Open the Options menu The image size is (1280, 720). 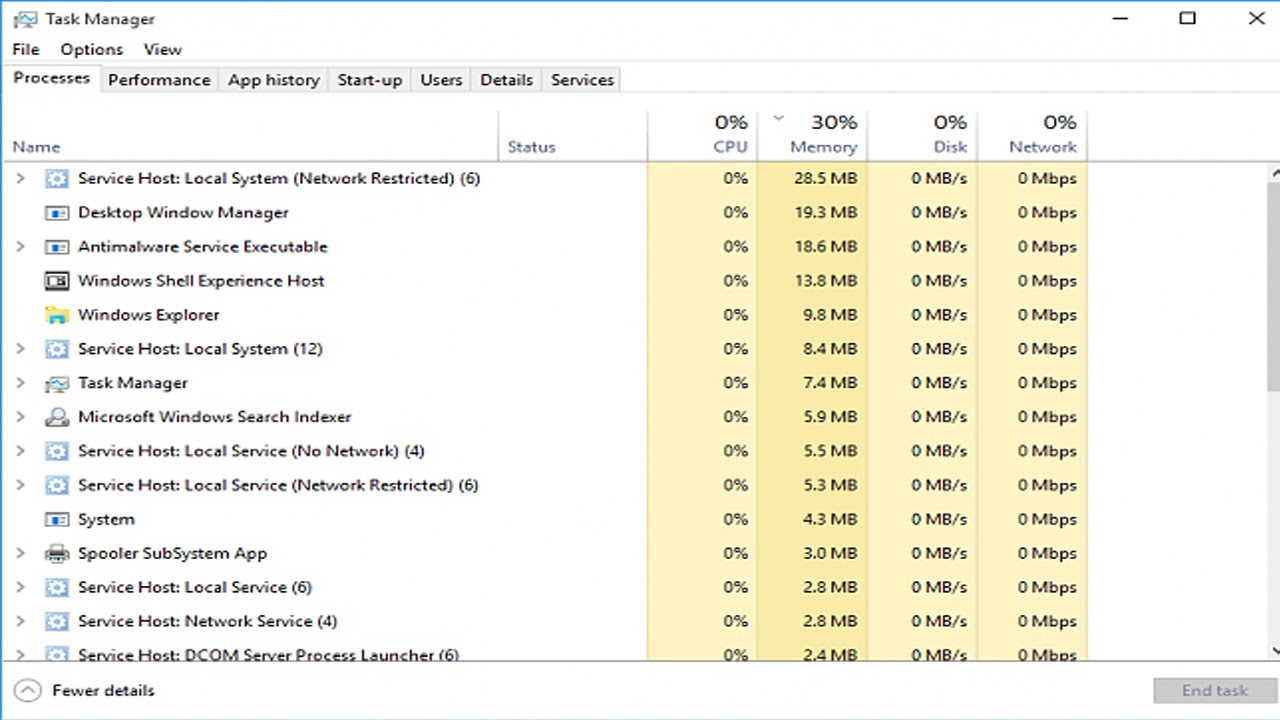(91, 49)
